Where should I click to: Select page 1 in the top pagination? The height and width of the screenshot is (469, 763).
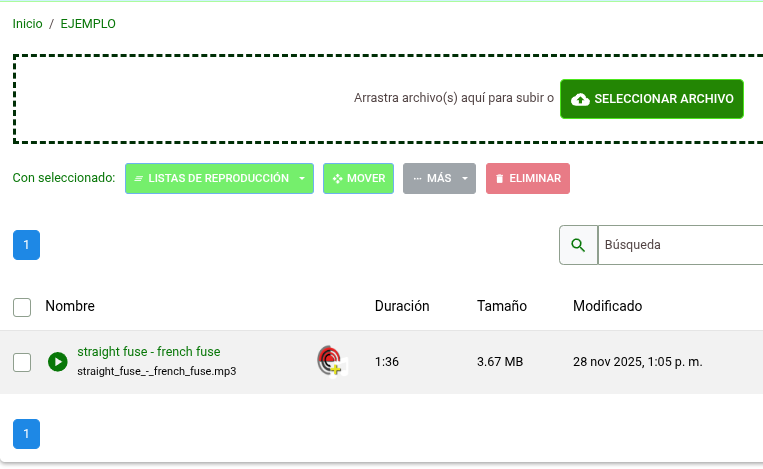26,245
